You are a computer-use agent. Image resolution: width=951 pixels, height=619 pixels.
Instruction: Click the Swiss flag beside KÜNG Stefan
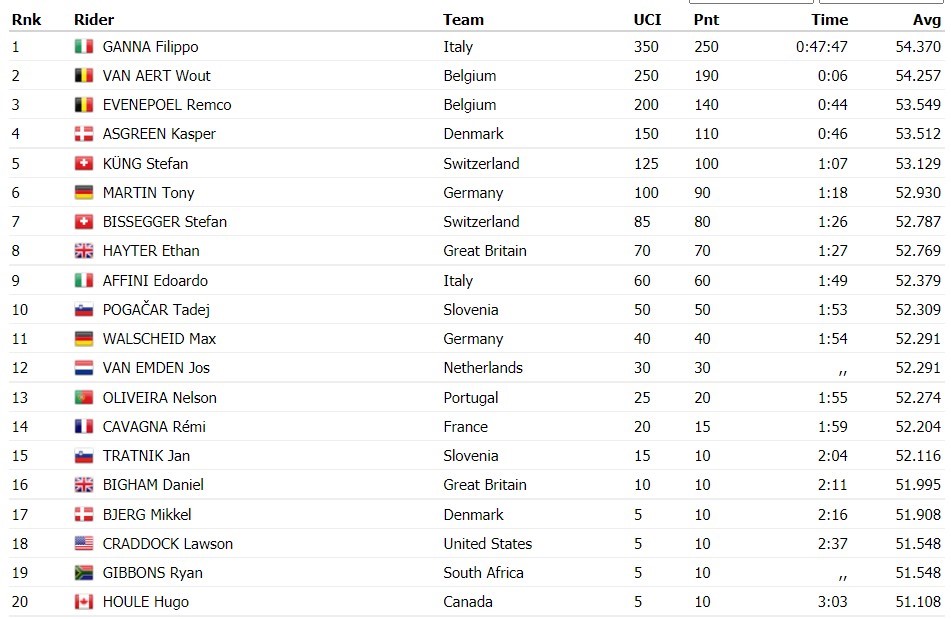[x=84, y=164]
